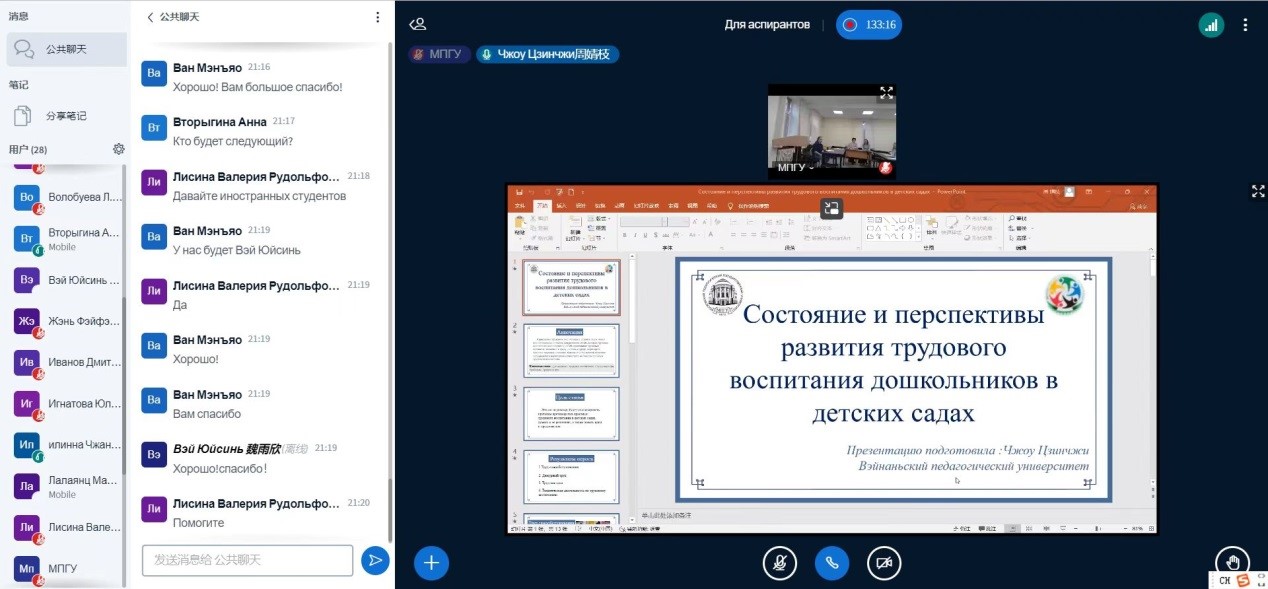
Task: Make the МПГУ webcam video fullscreen
Action: tap(886, 93)
